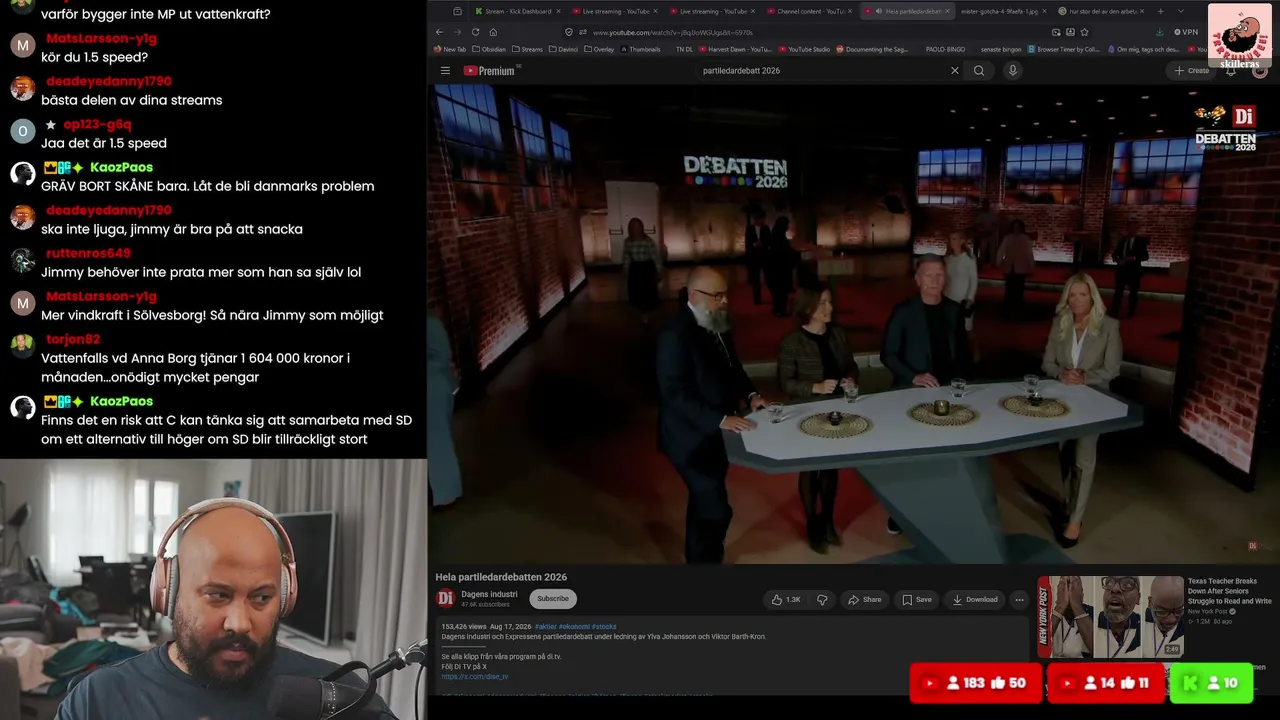The image size is (1280, 720).
Task: Go to YouTube Premium home logo
Action: pos(490,70)
